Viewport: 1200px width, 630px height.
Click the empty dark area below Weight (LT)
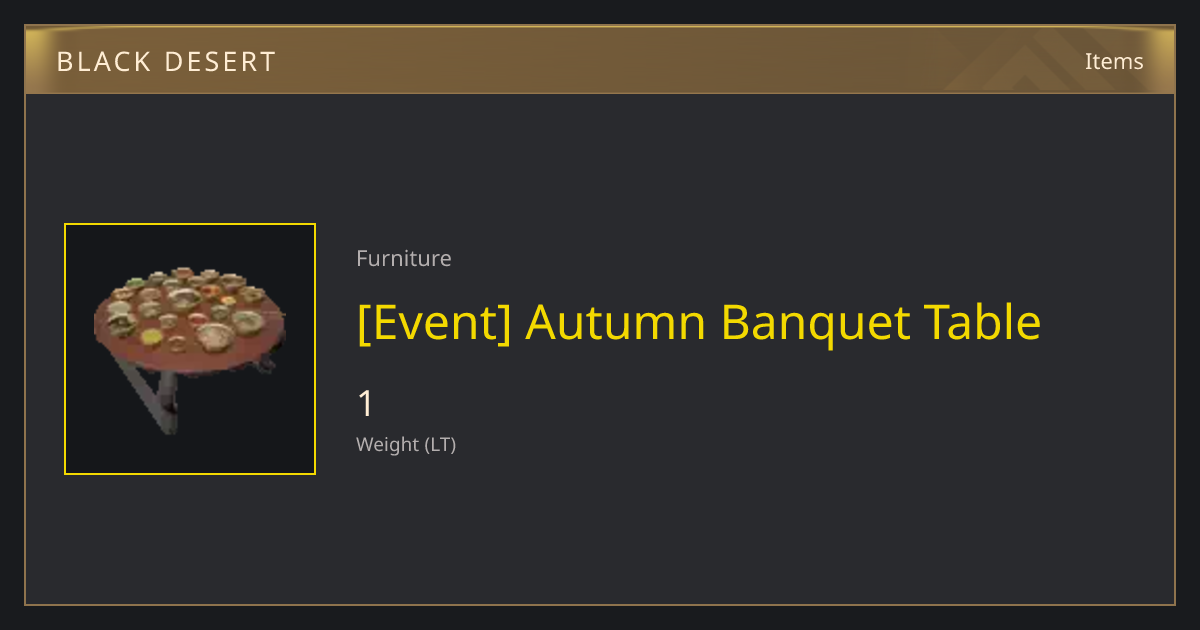[x=700, y=530]
